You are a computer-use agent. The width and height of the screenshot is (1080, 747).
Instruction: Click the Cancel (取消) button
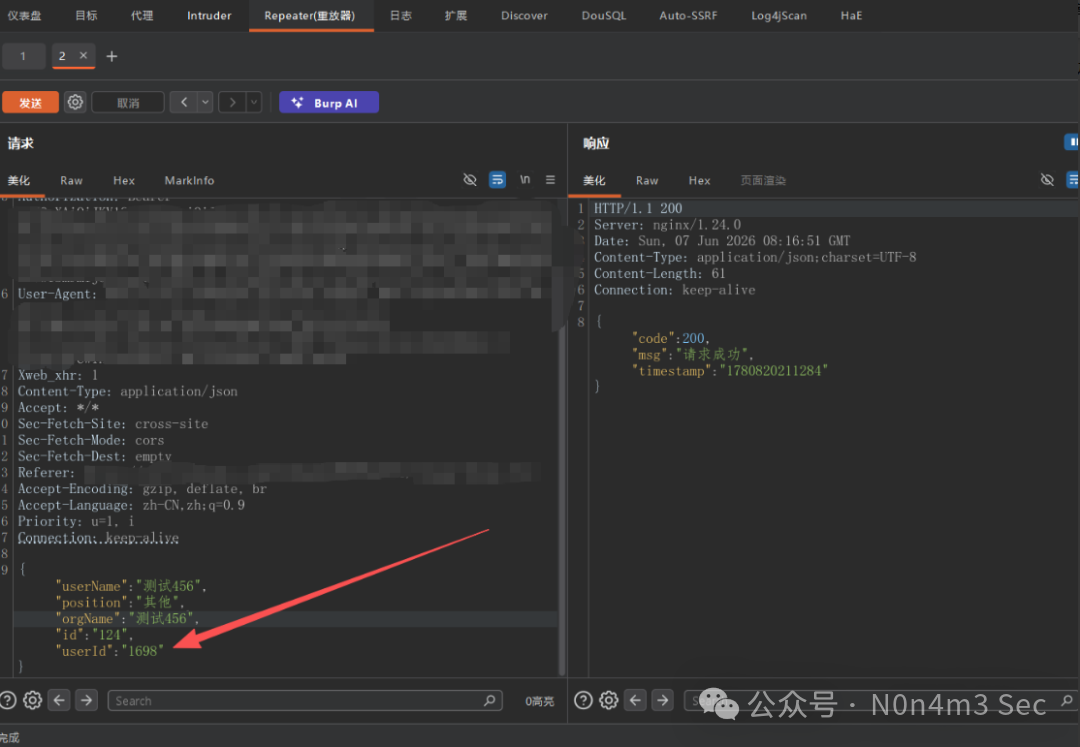[128, 103]
